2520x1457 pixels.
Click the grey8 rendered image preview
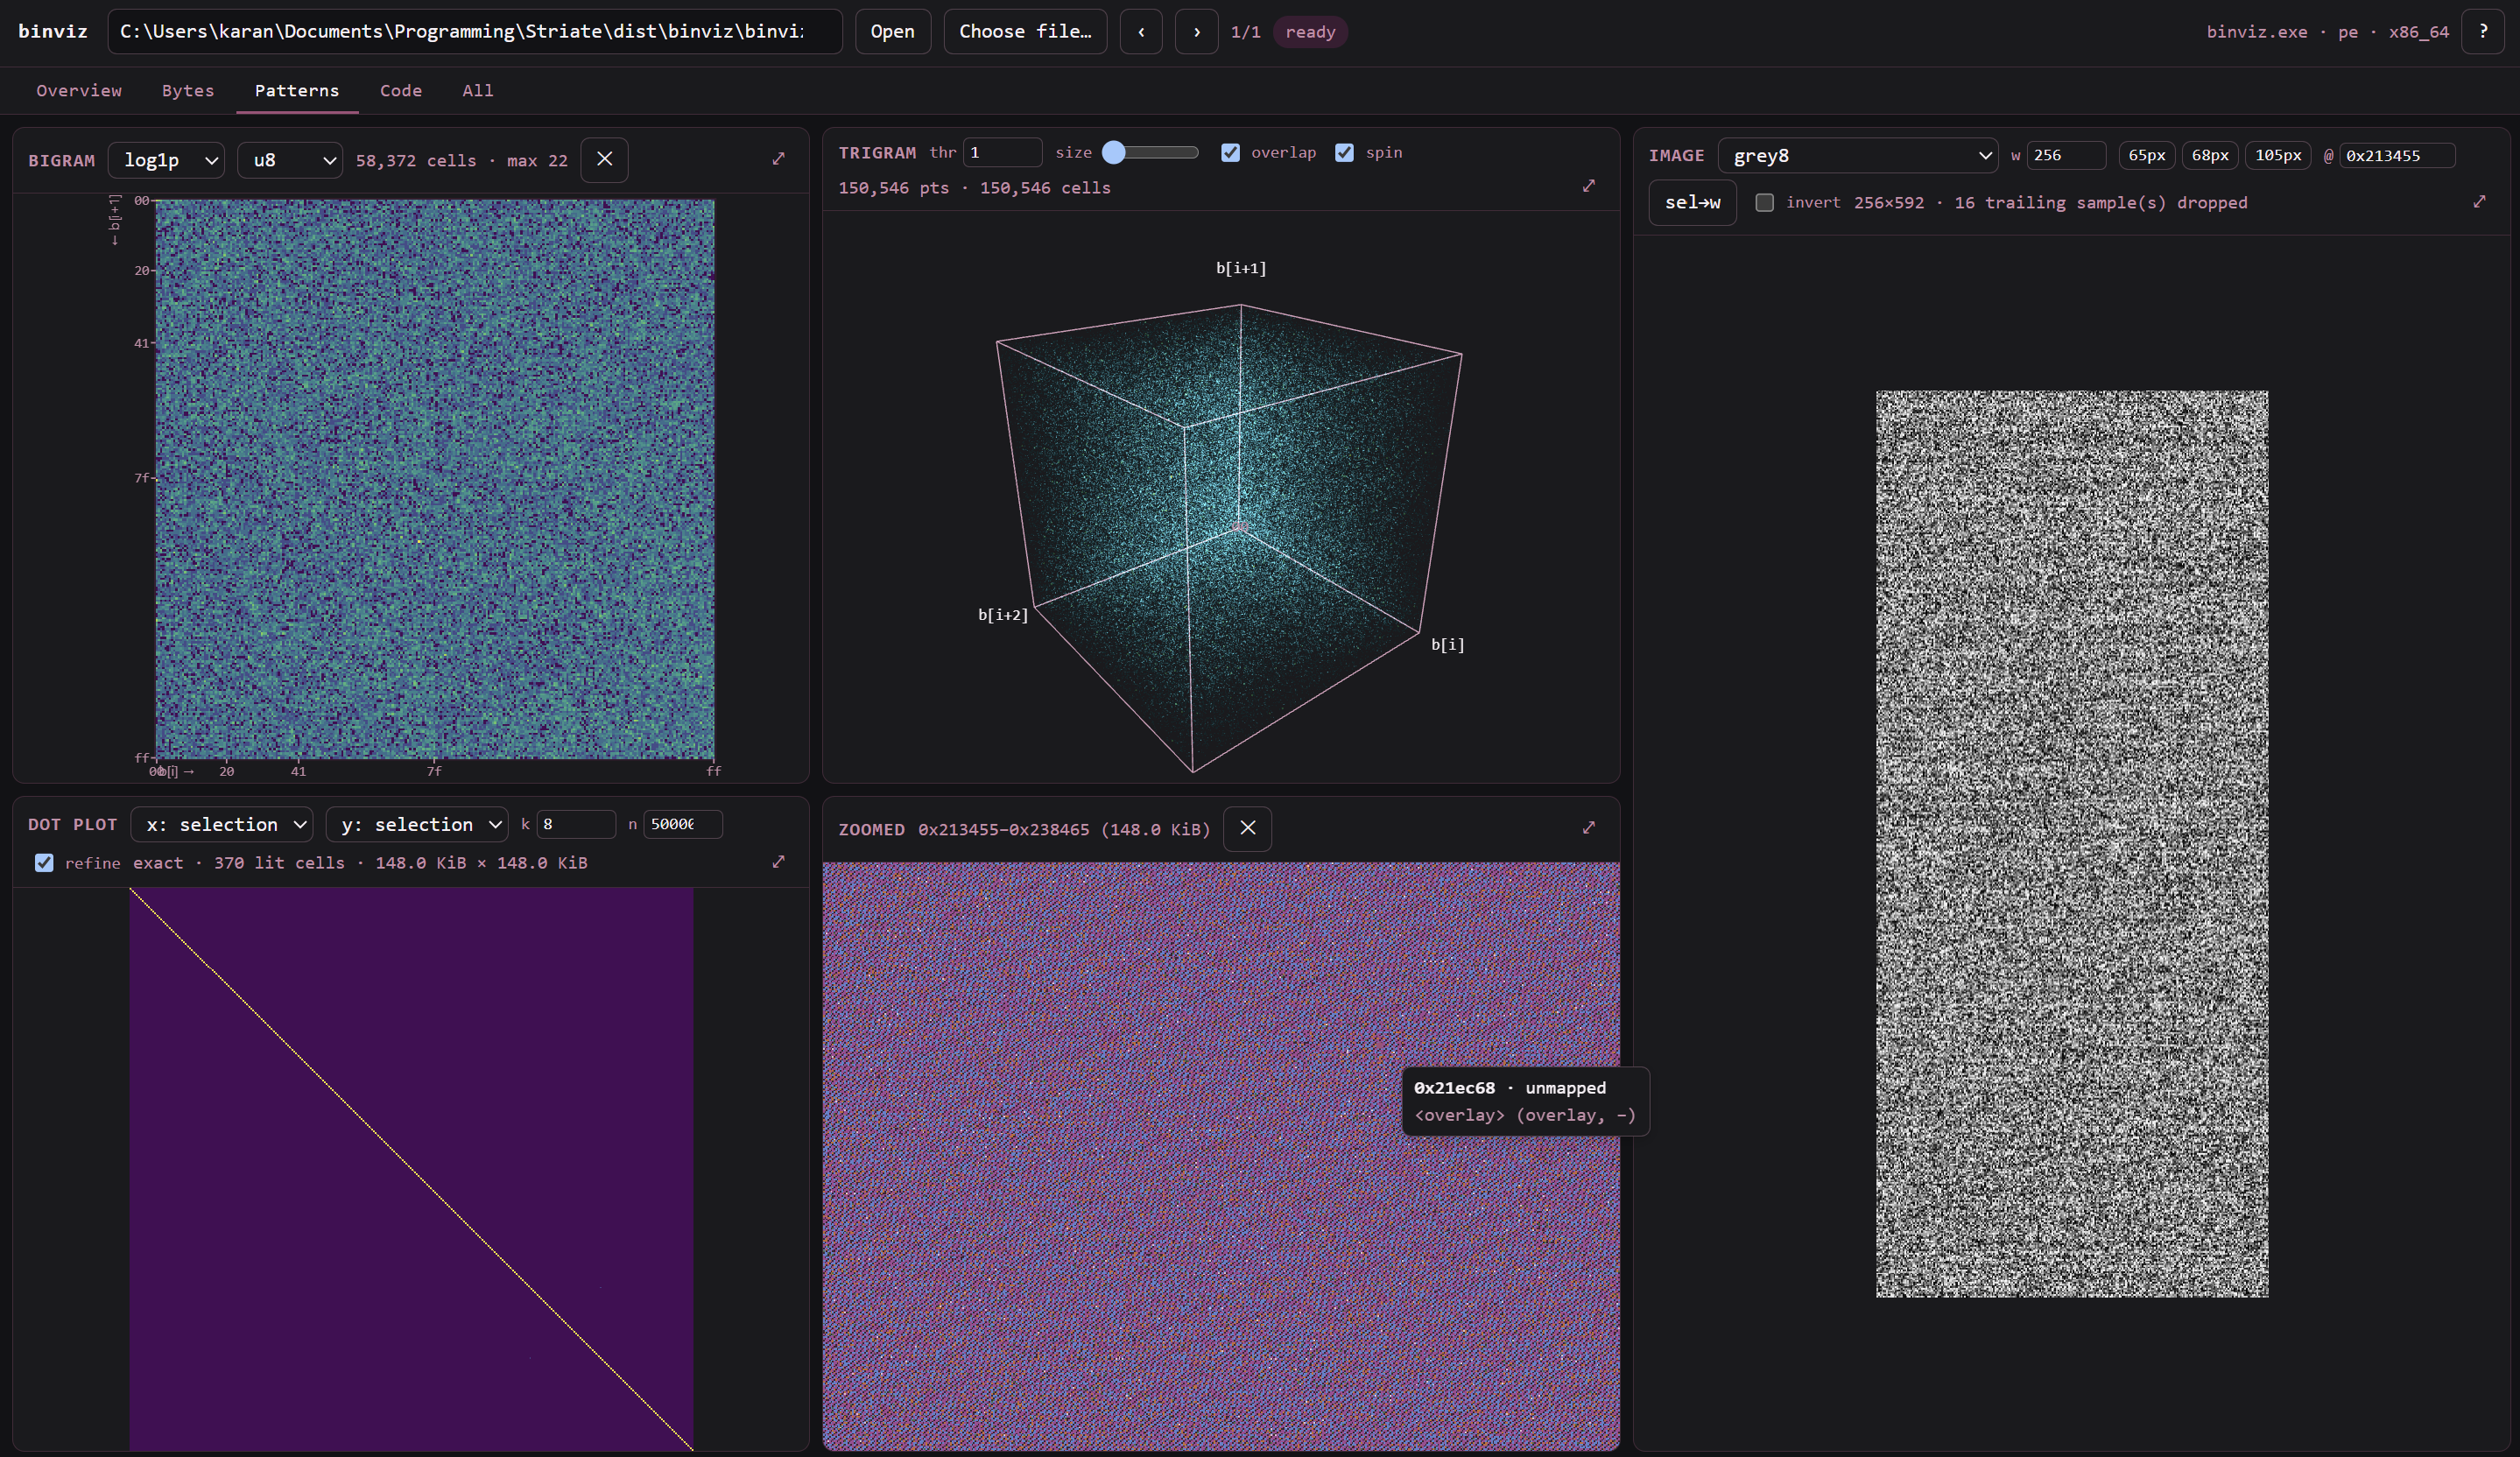click(2072, 844)
